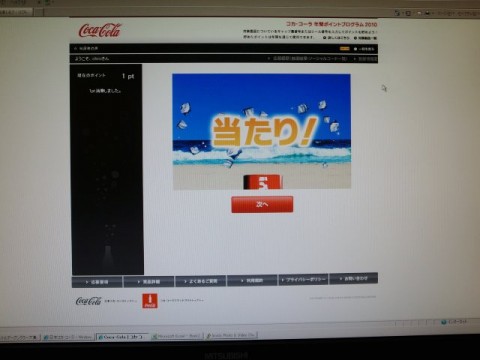Open お問い合わせ (Contact) in the footer navigation
The height and width of the screenshot is (360, 480).
point(353,278)
